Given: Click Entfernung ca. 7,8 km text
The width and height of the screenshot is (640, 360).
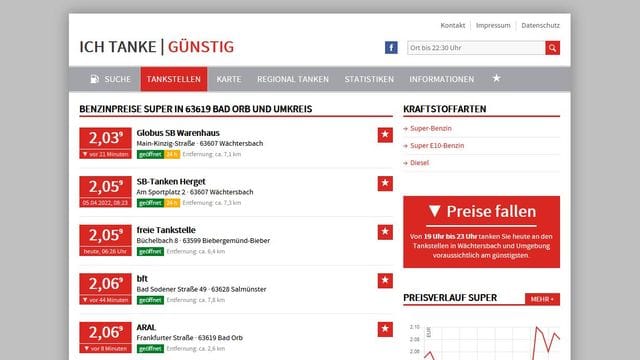Looking at the screenshot, I should [x=196, y=300].
